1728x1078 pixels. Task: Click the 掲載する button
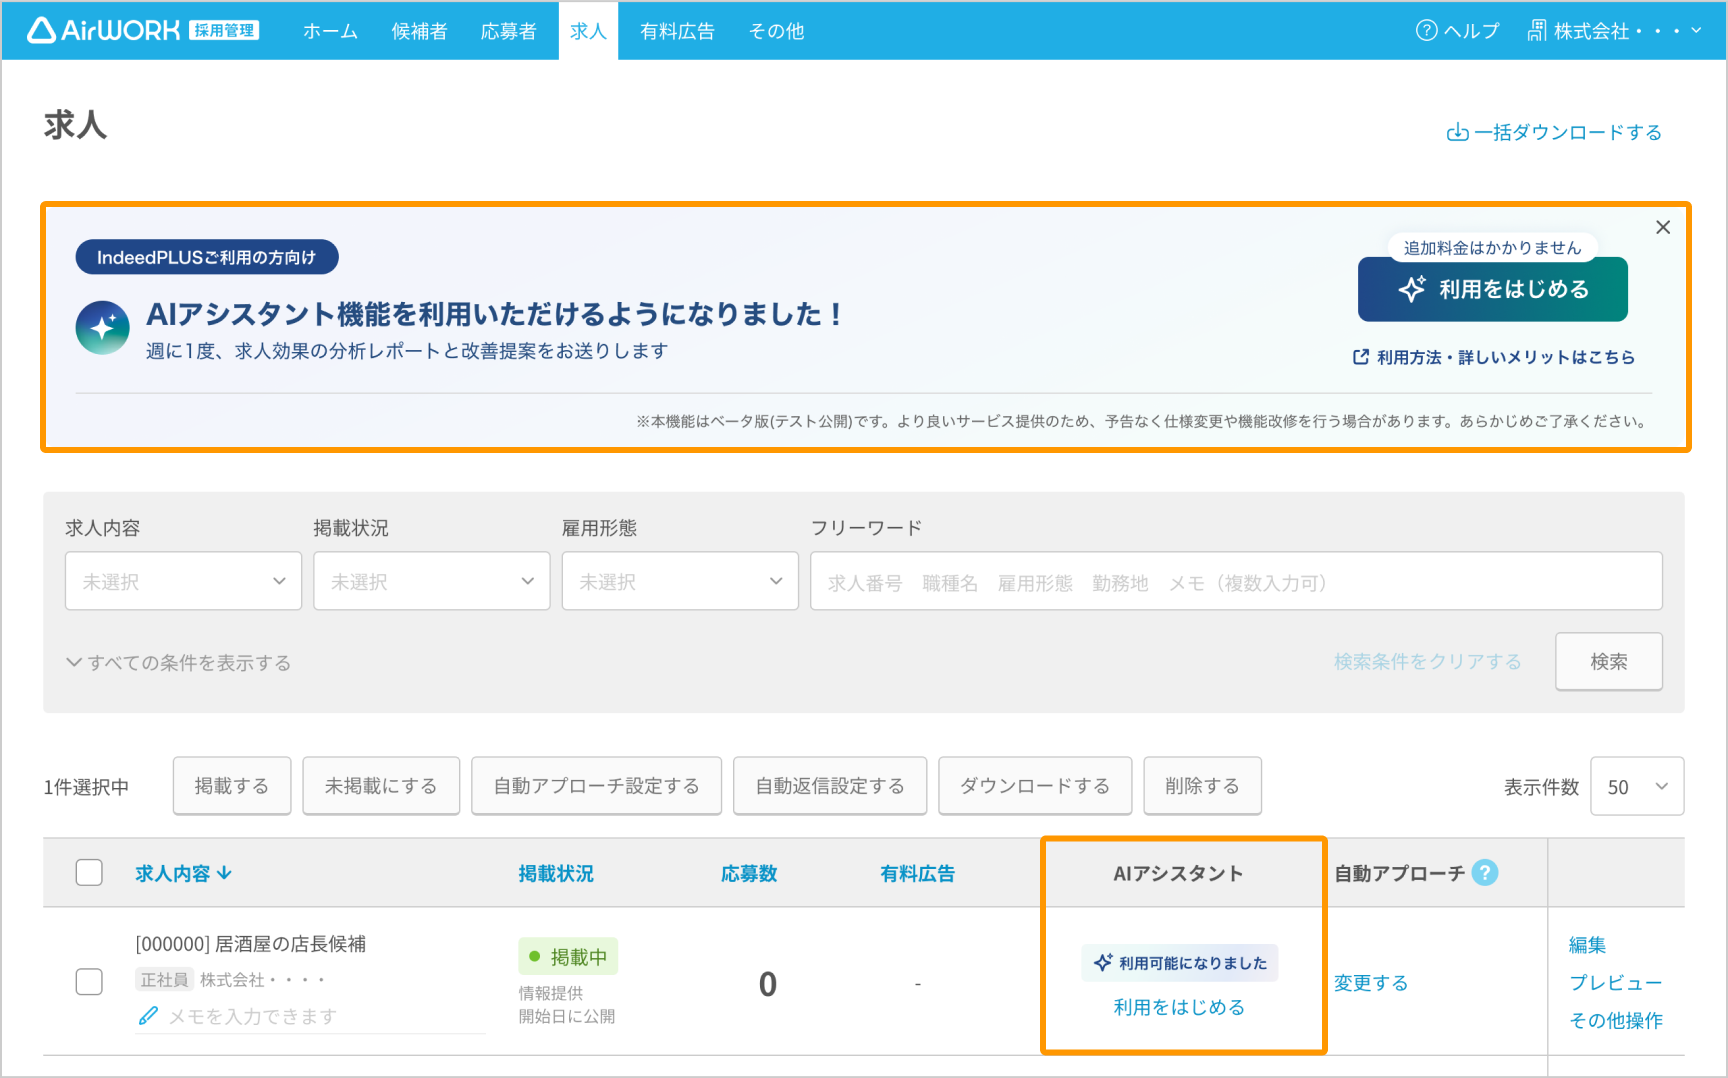point(232,786)
